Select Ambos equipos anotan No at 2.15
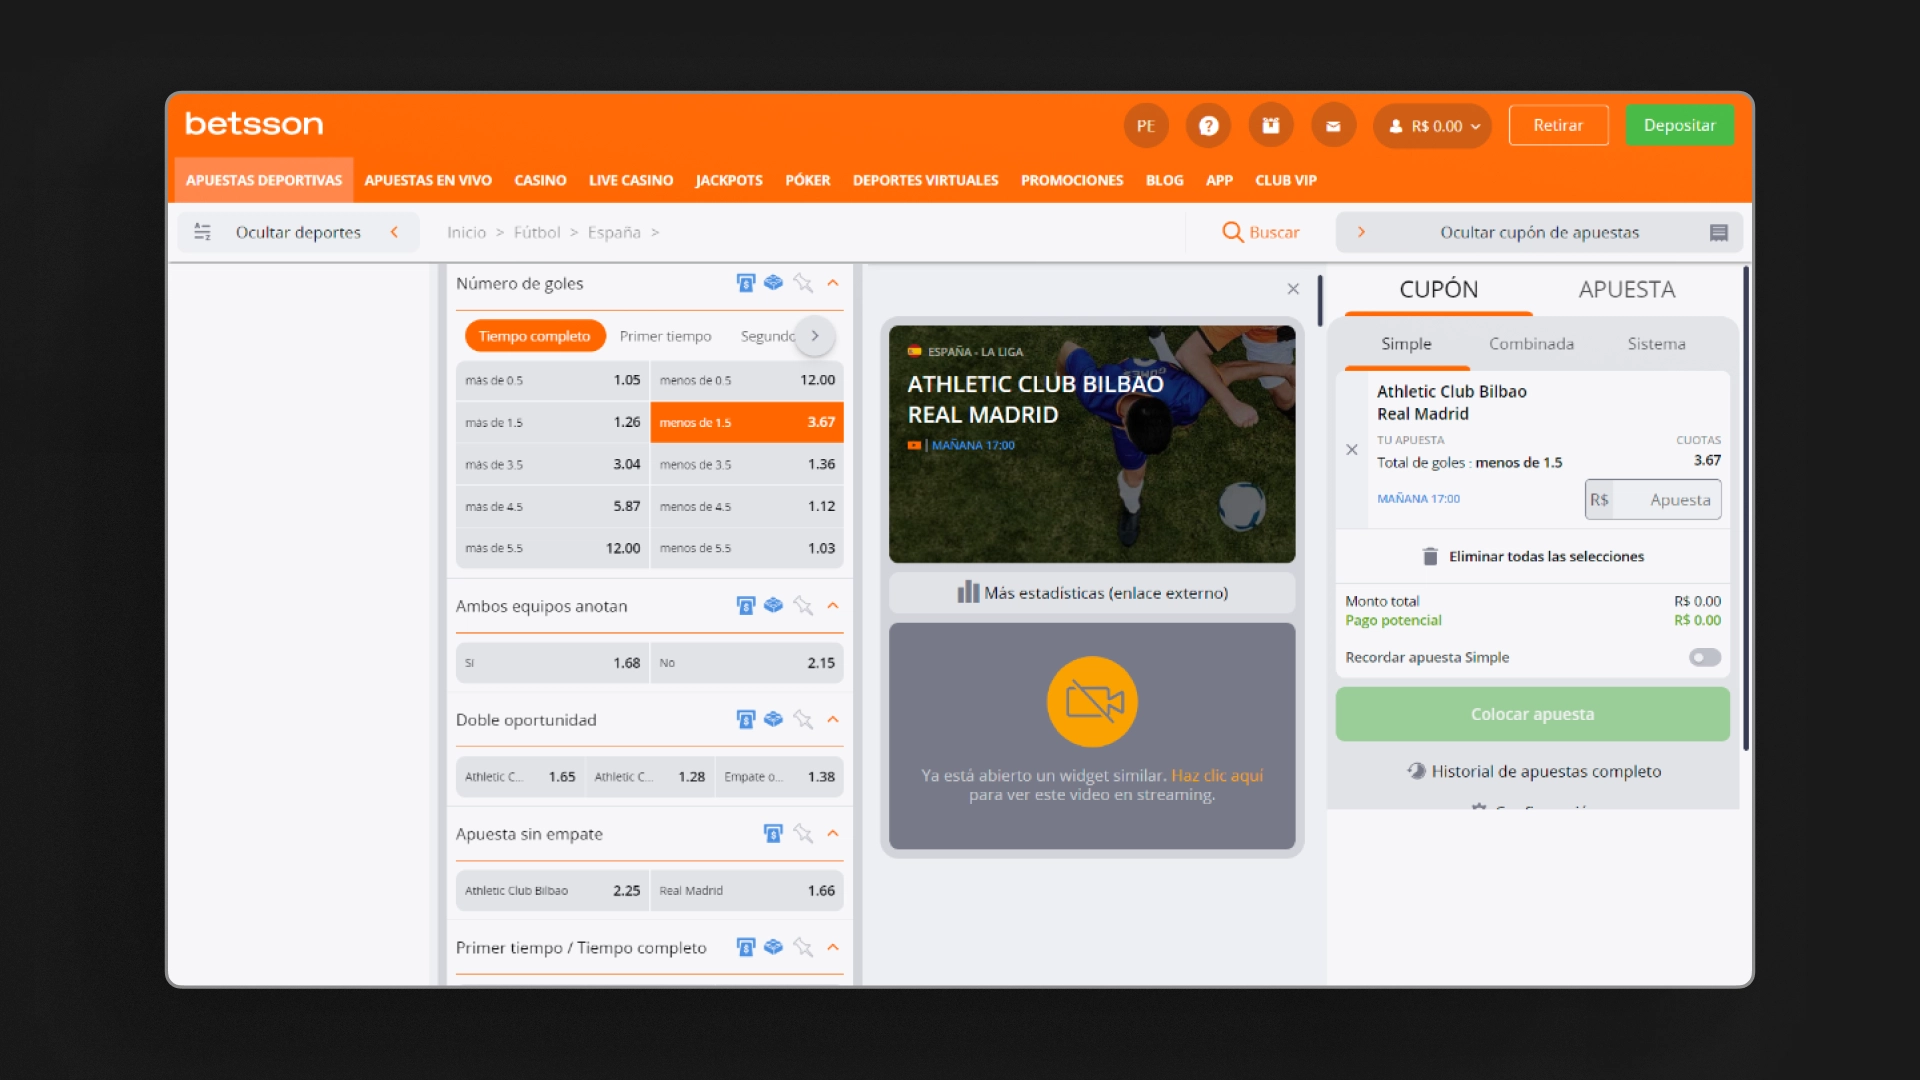Viewport: 1920px width, 1080px height. [x=747, y=663]
